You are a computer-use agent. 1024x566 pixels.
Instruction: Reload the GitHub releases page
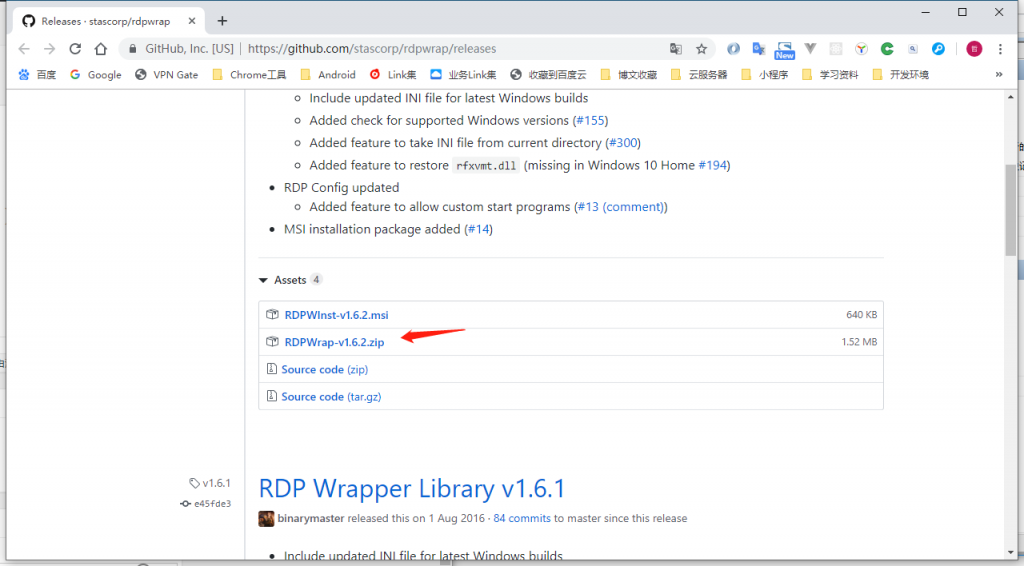75,49
